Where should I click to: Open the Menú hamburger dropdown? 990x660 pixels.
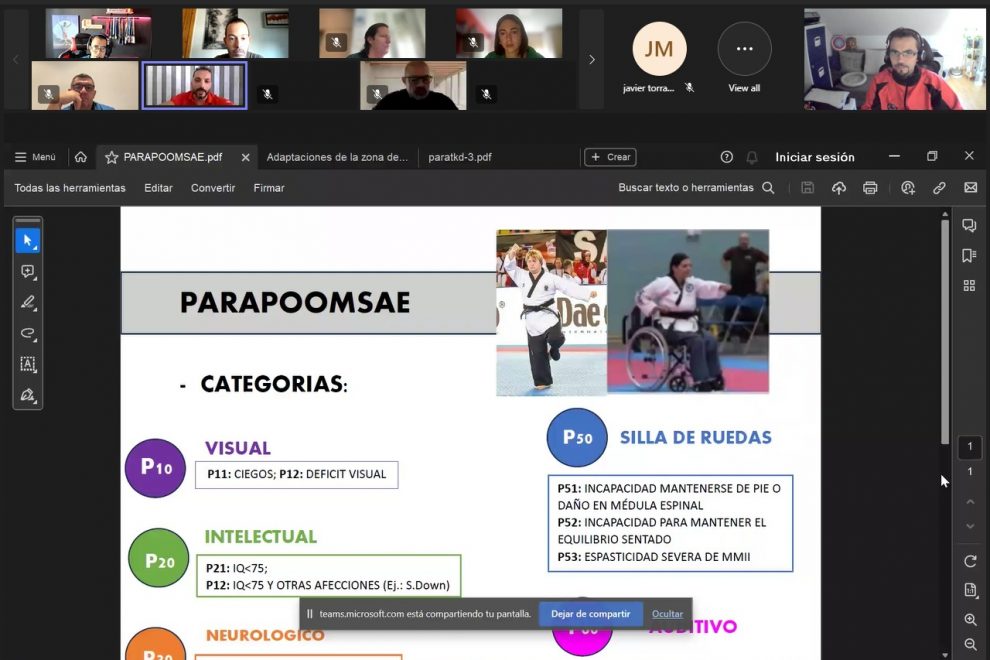tap(35, 157)
